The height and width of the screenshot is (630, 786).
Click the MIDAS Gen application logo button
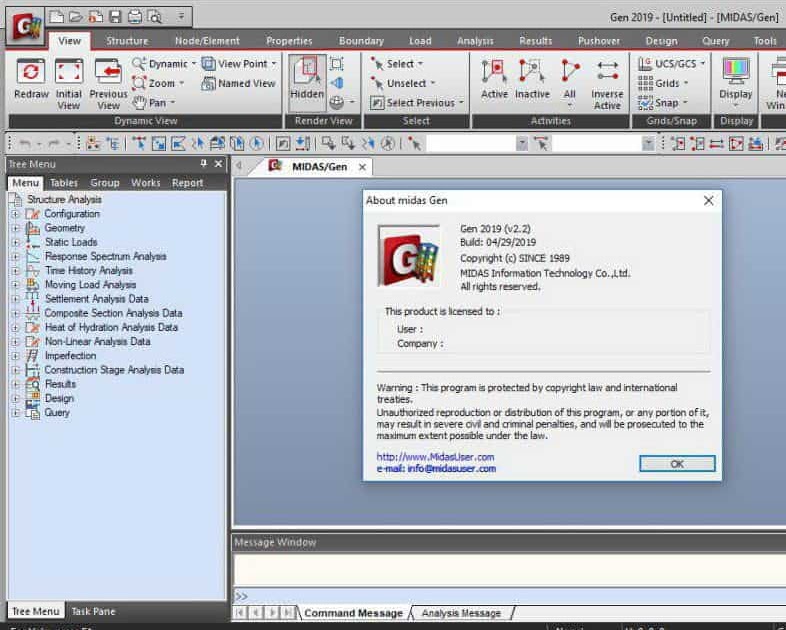click(26, 26)
